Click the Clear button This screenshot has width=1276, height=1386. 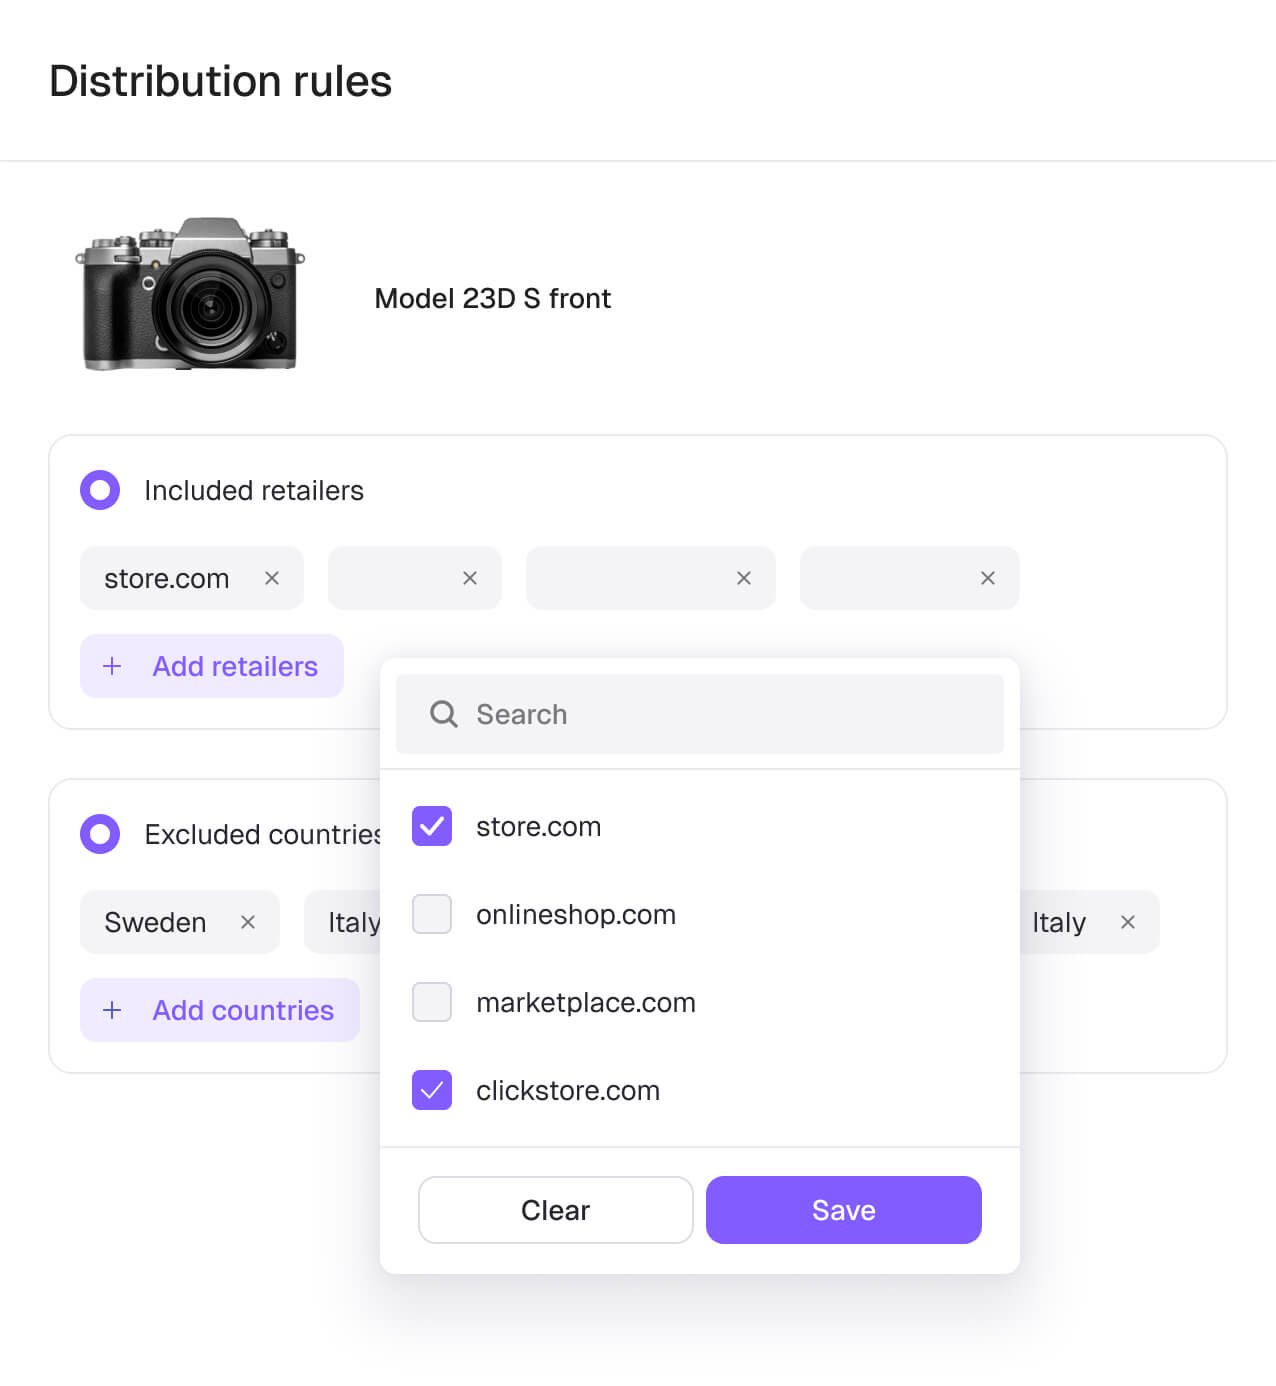tap(556, 1210)
